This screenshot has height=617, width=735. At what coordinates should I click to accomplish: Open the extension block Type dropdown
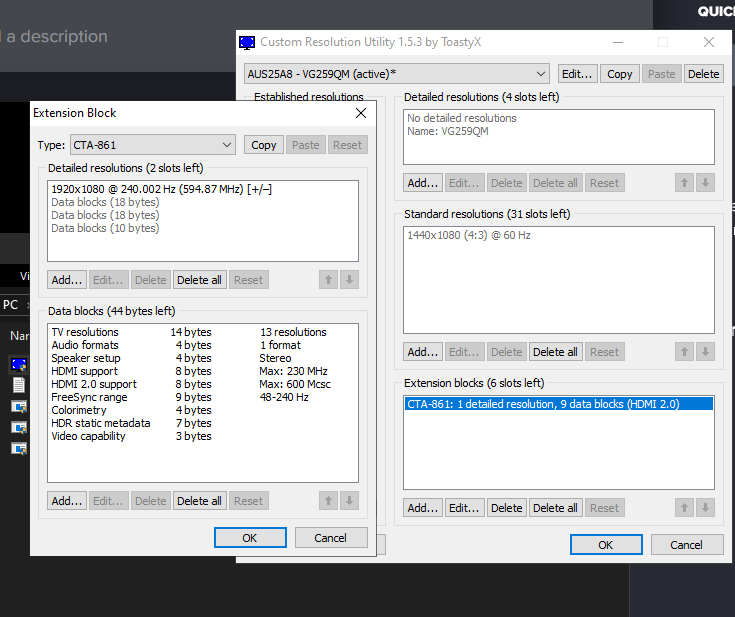(x=152, y=145)
